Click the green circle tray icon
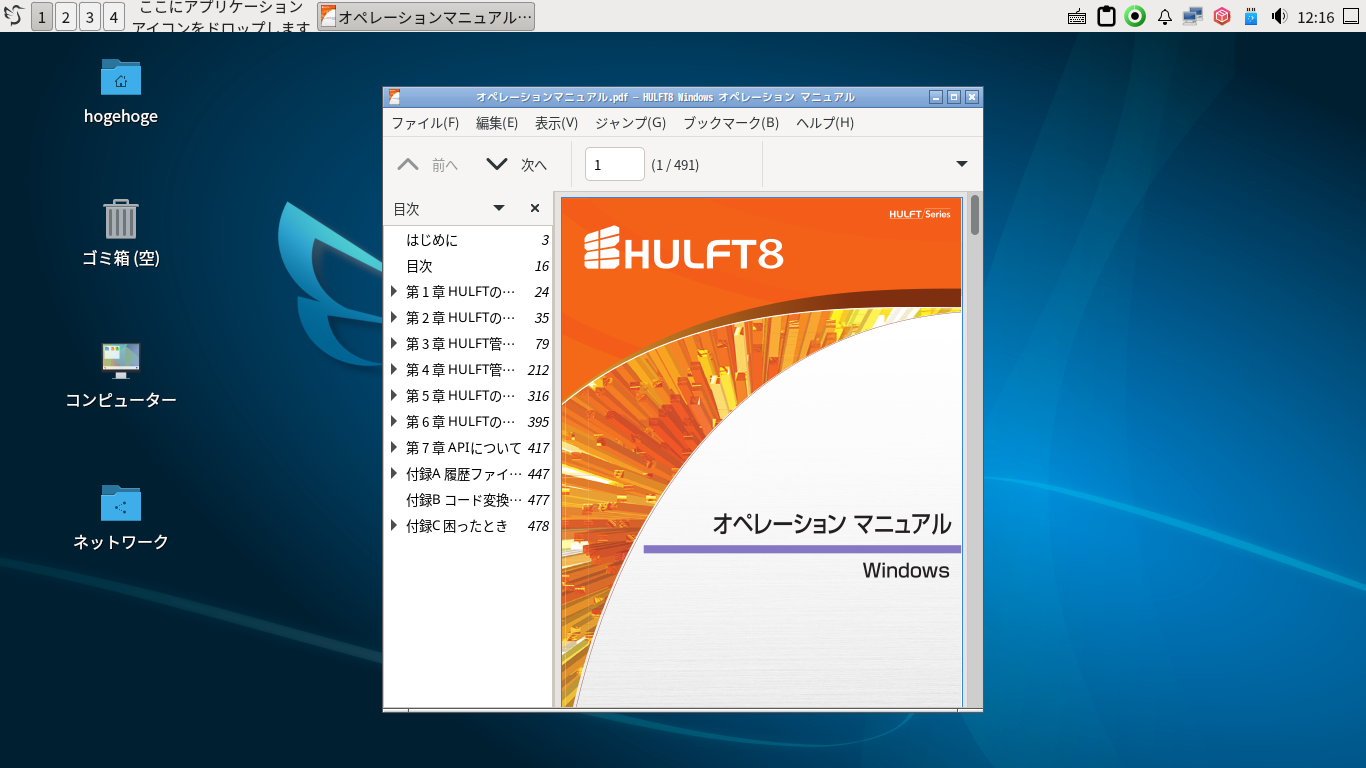1366x768 pixels. [1135, 17]
